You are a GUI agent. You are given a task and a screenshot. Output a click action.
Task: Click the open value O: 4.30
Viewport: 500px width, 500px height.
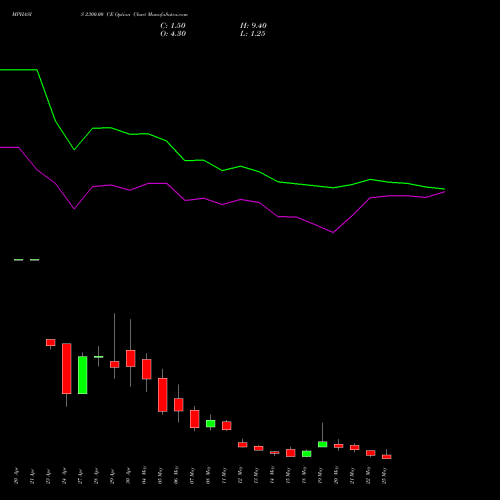click(173, 34)
